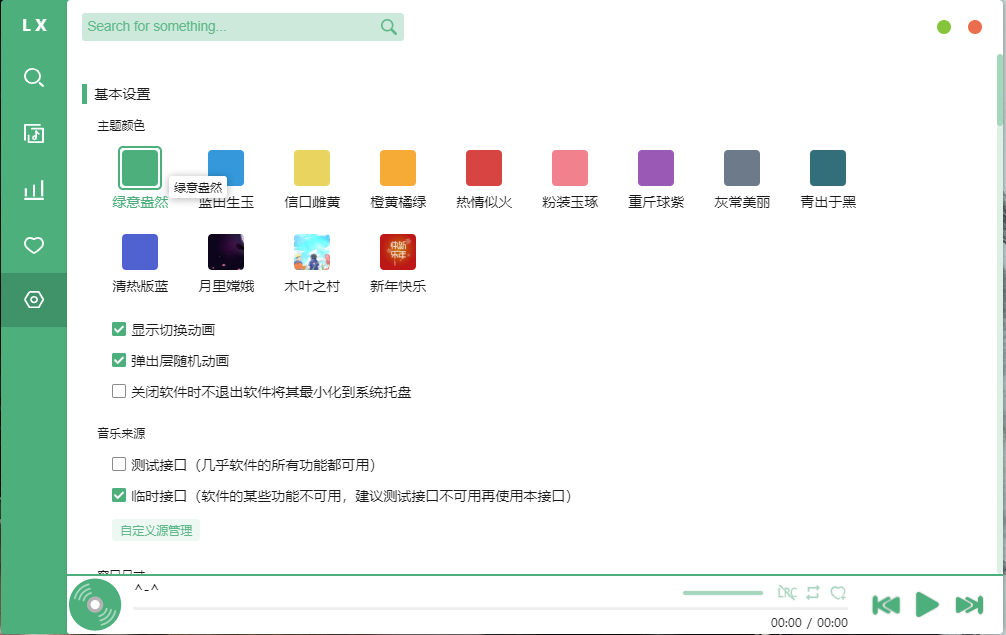
Task: Open settings via the sidebar gear icon
Action: [x=33, y=300]
